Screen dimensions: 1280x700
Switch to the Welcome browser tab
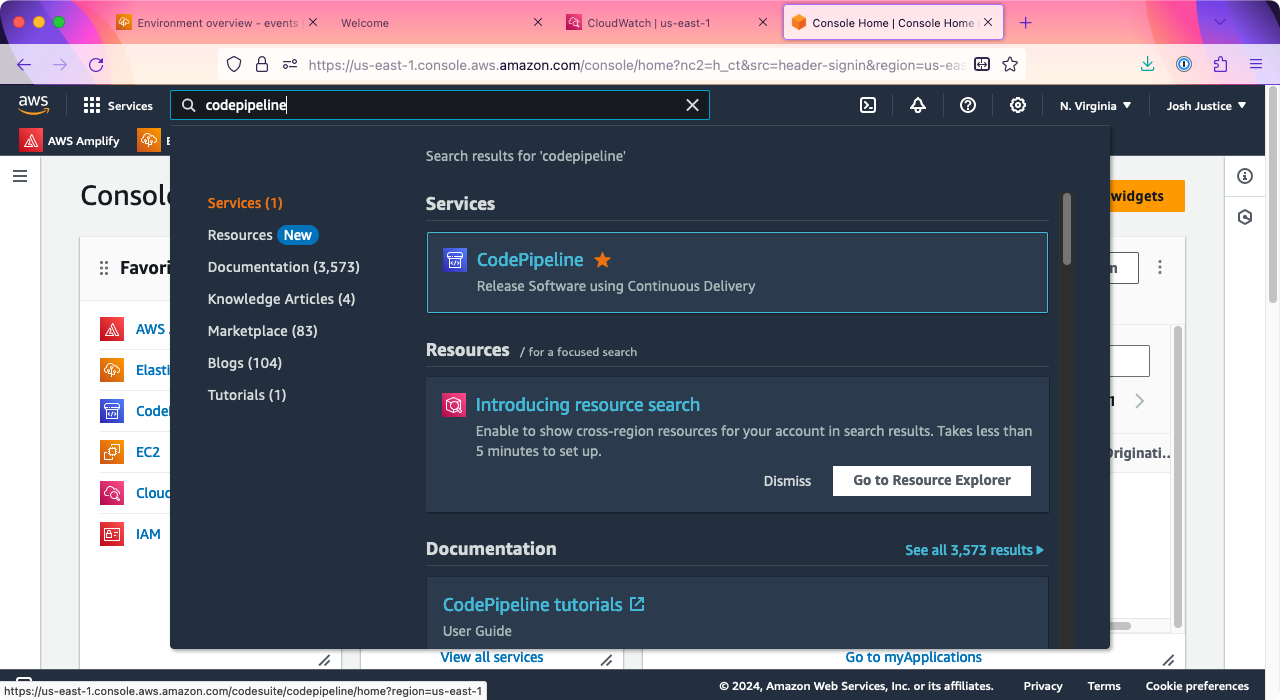point(440,22)
